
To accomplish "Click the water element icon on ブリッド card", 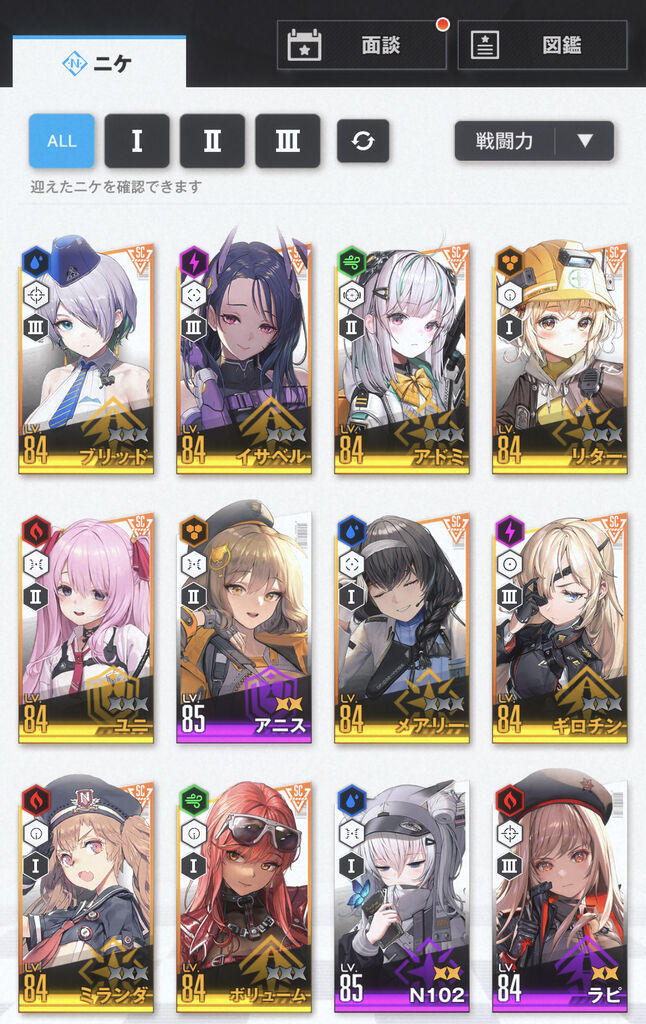I will 36,263.
